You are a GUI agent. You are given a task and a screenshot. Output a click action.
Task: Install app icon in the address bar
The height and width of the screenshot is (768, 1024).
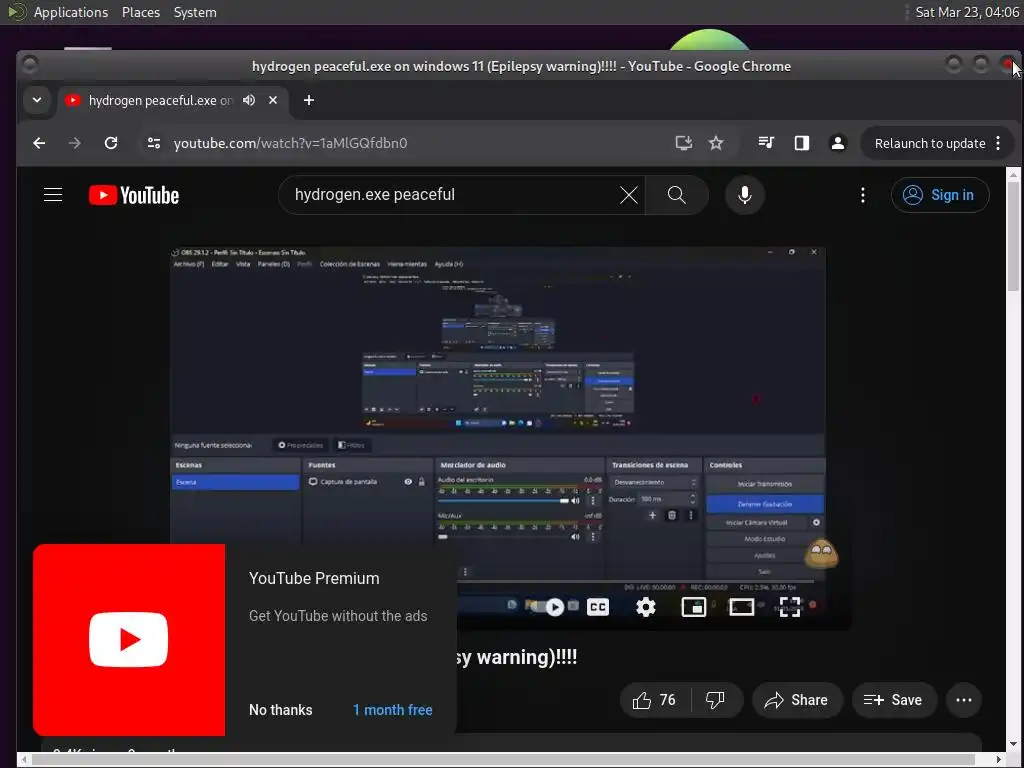point(683,143)
